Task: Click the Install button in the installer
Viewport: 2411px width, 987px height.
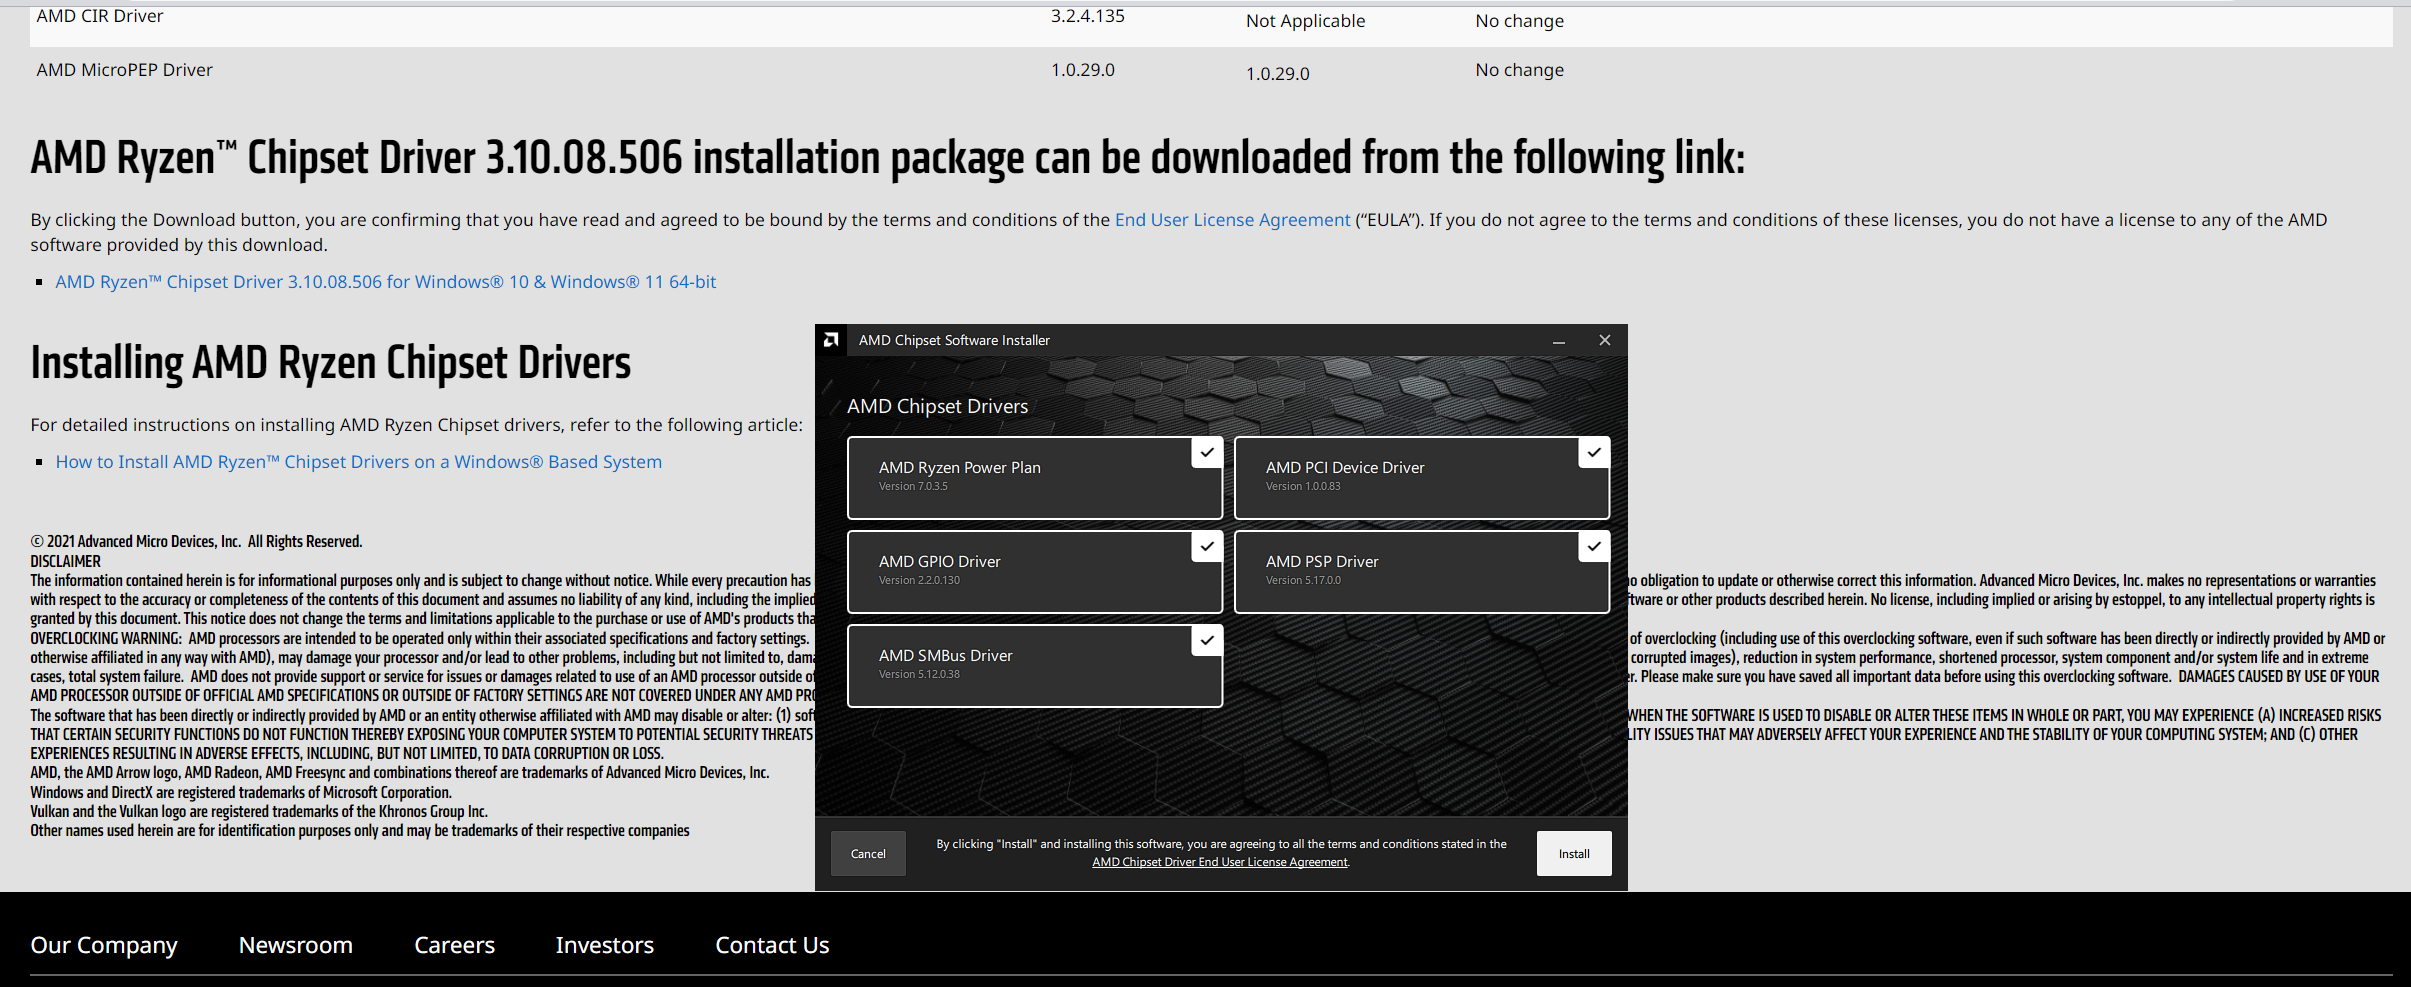Action: coord(1574,854)
